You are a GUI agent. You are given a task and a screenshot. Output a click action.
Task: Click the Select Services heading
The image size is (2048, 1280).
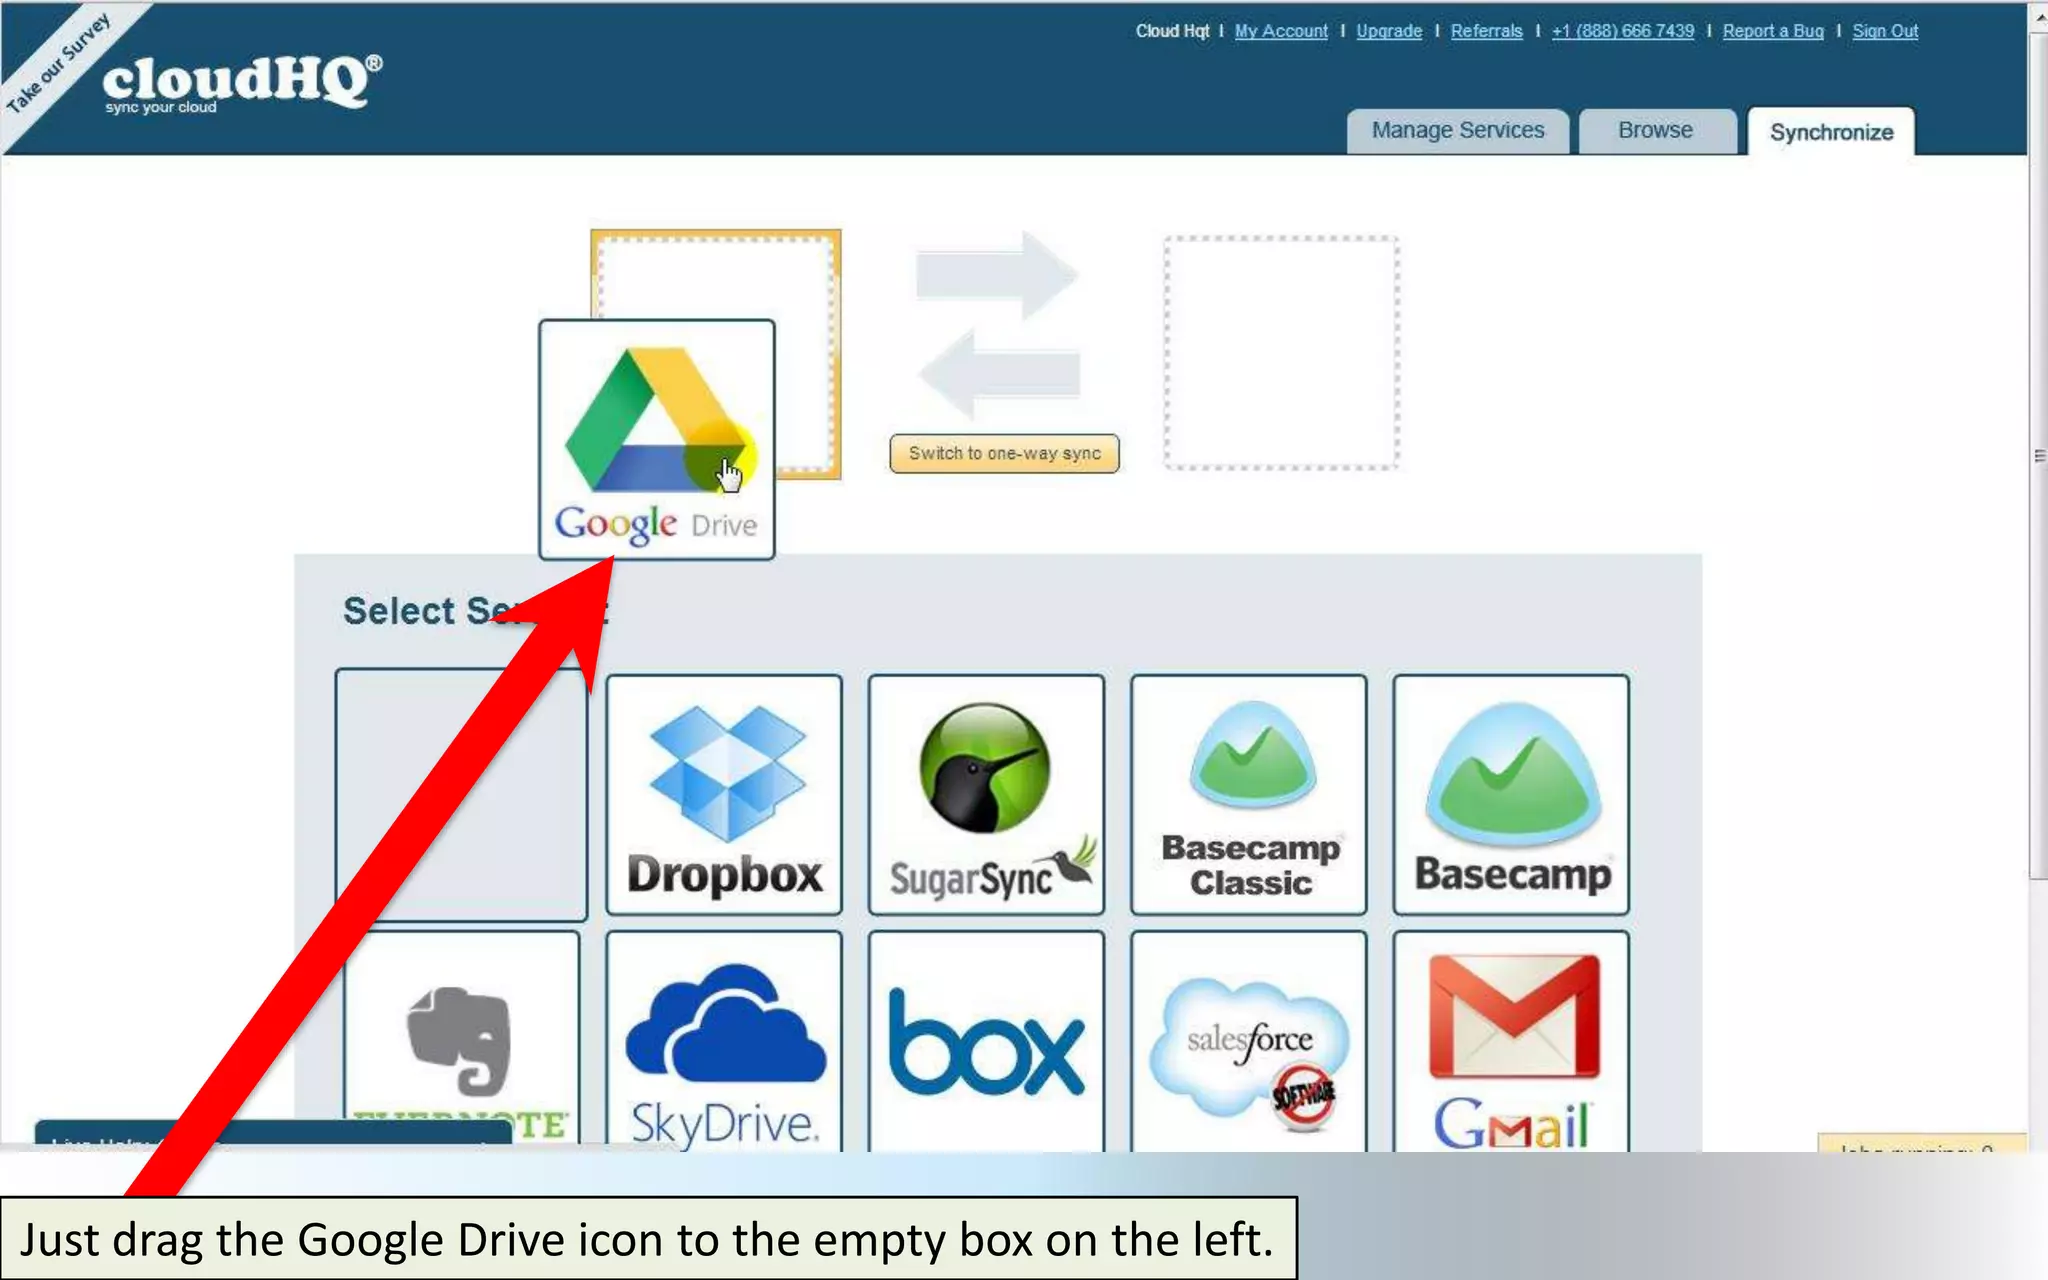click(475, 611)
